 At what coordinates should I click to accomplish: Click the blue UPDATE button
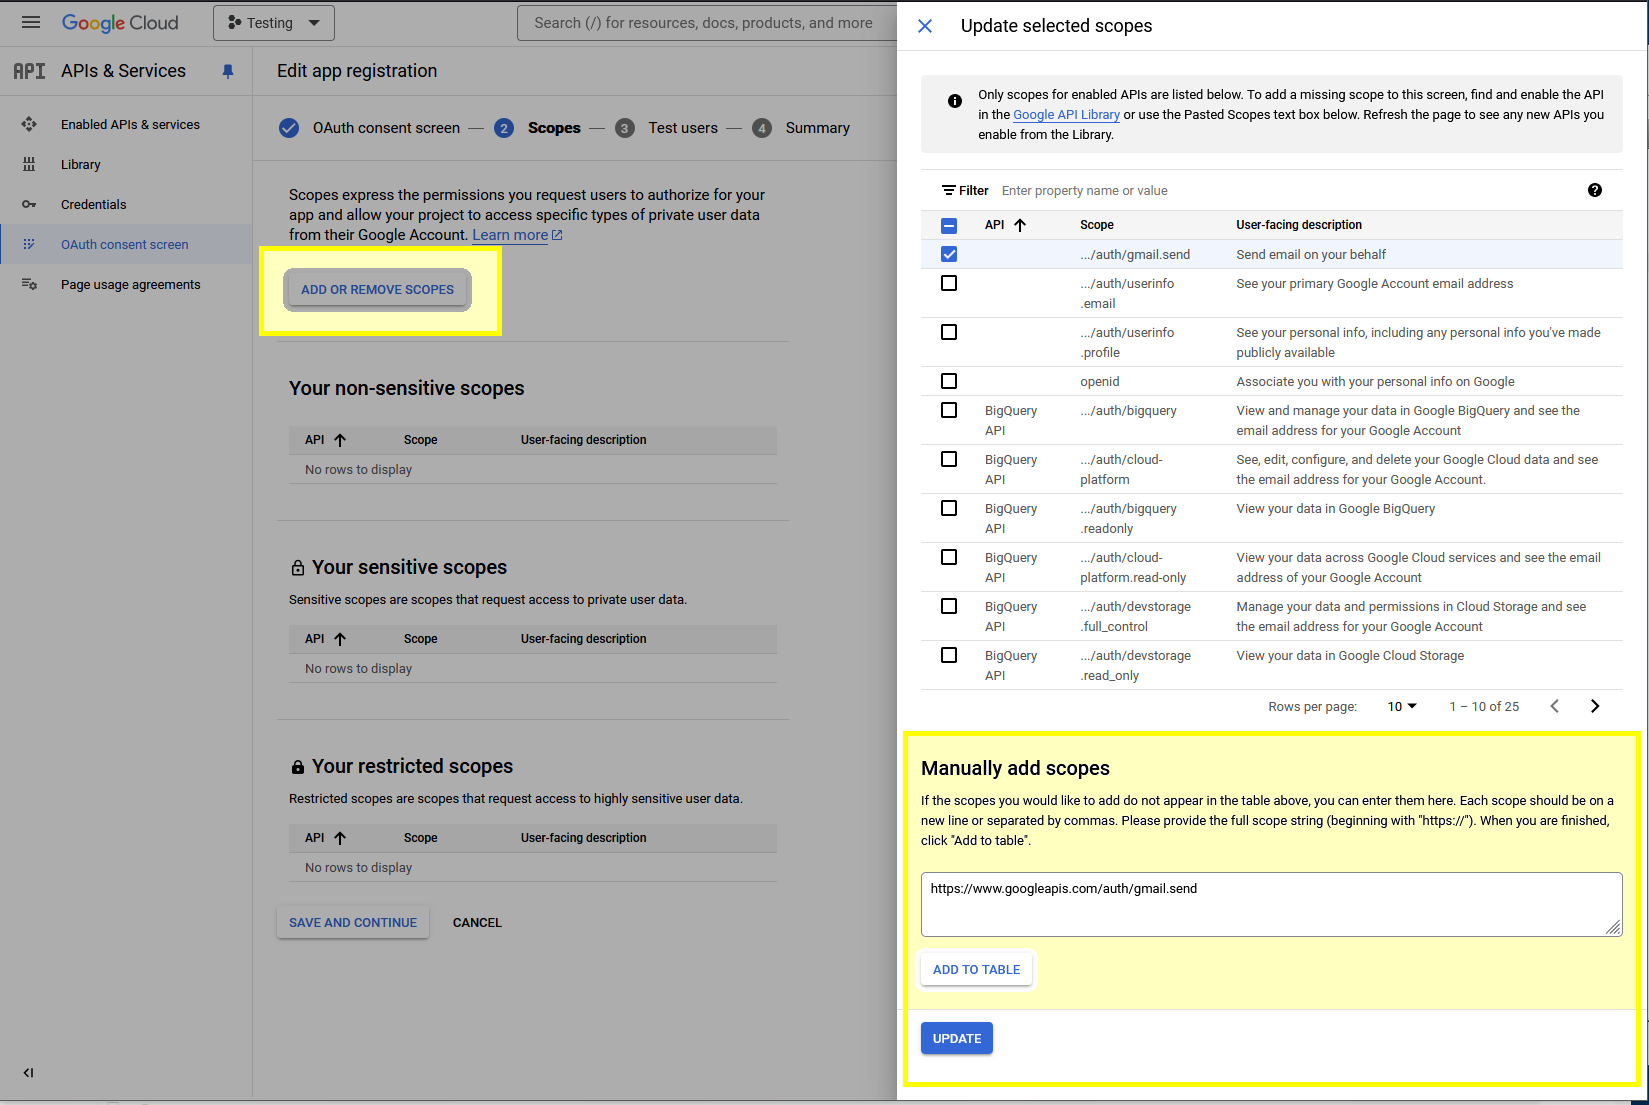click(x=957, y=1039)
